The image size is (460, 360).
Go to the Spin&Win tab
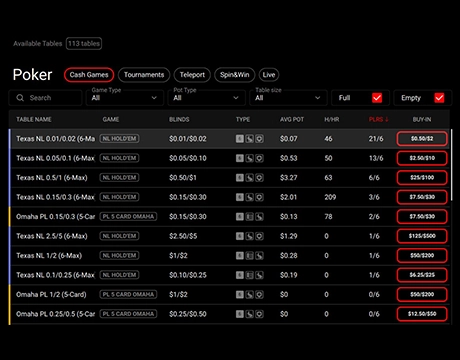point(235,75)
